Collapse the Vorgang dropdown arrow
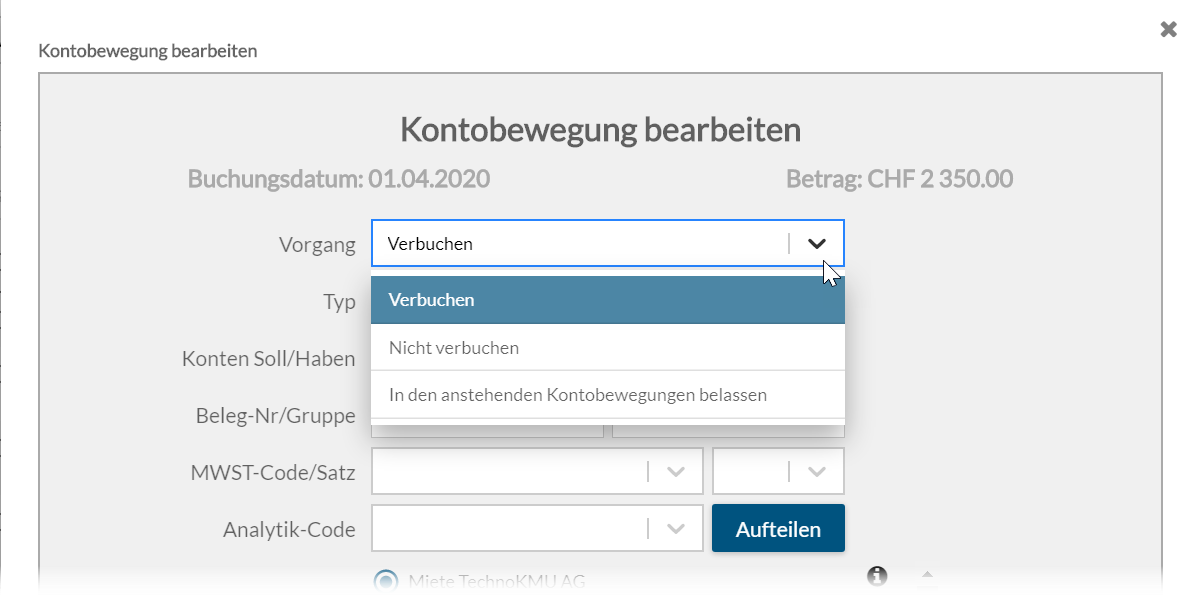 coord(816,244)
